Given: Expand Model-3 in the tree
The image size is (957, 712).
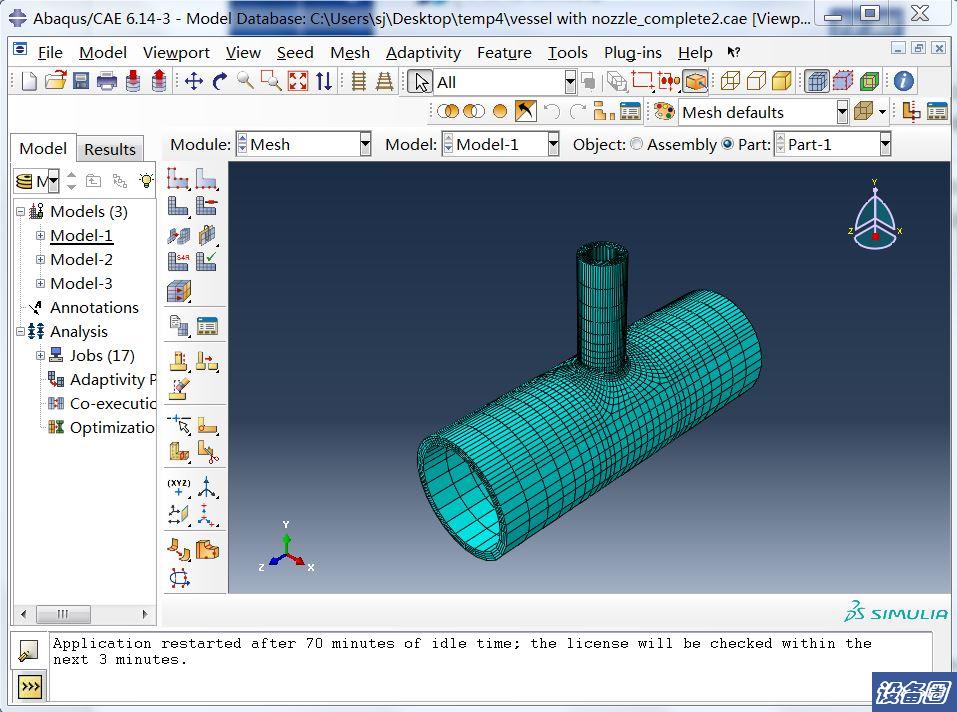Looking at the screenshot, I should (x=40, y=283).
